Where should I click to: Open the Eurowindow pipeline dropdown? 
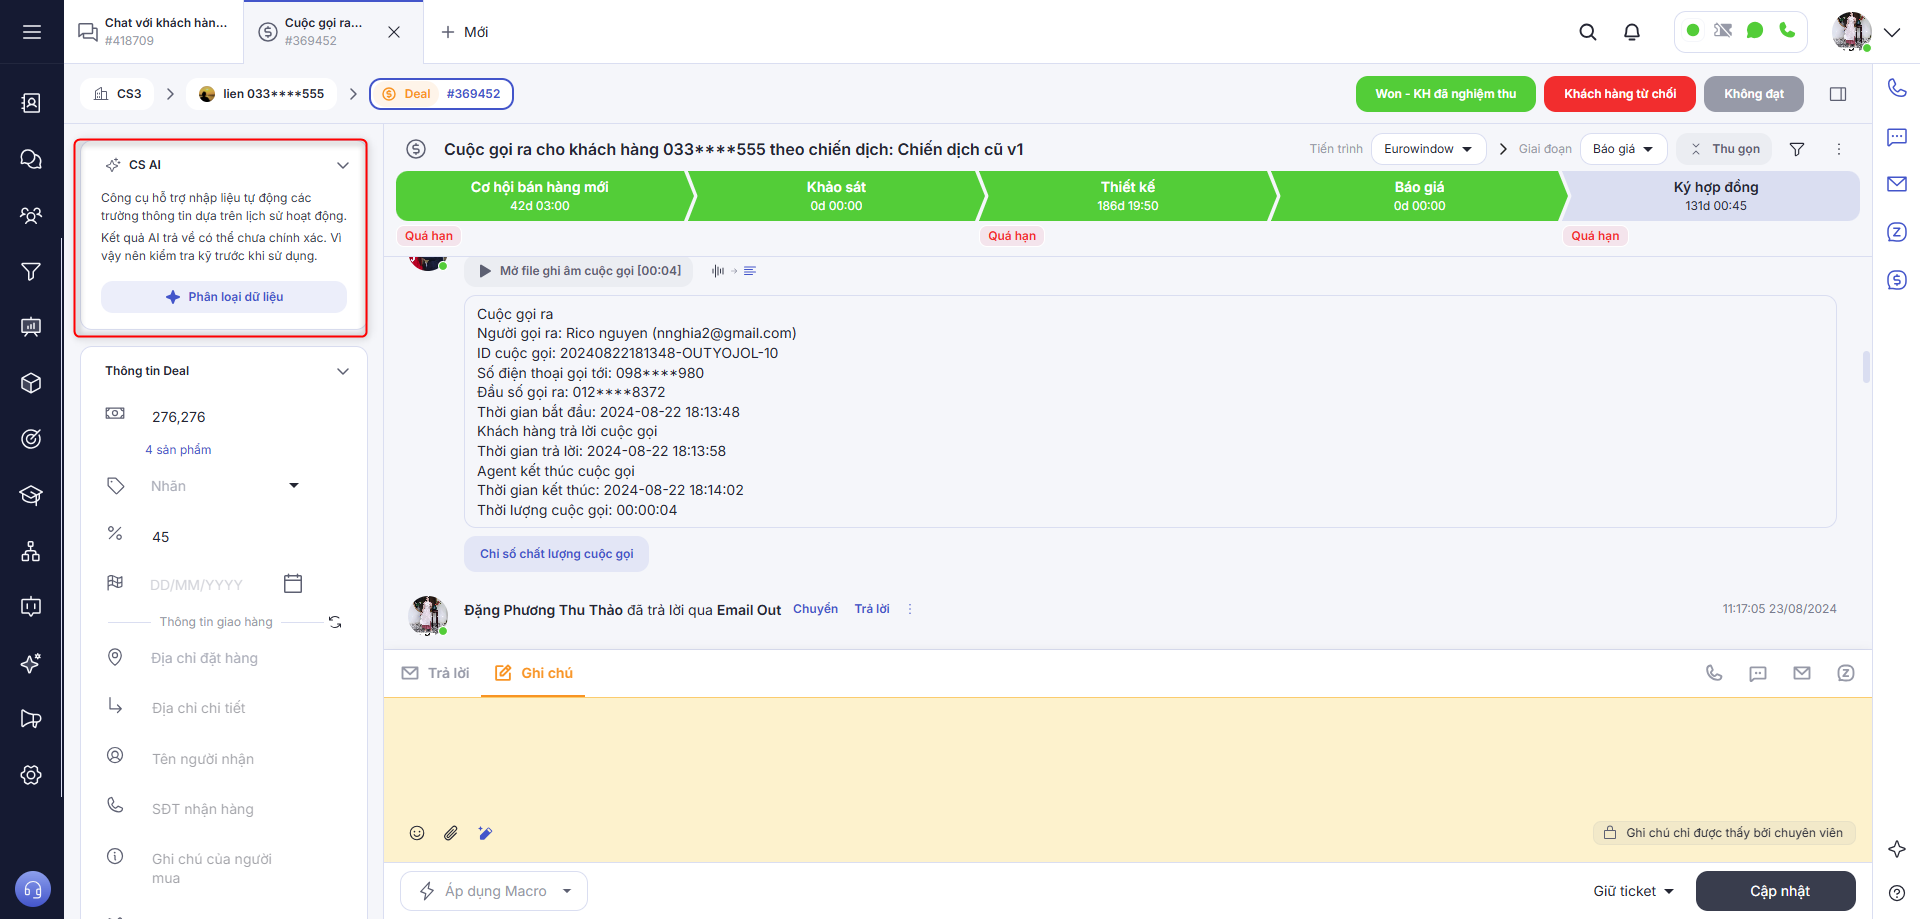click(1427, 149)
